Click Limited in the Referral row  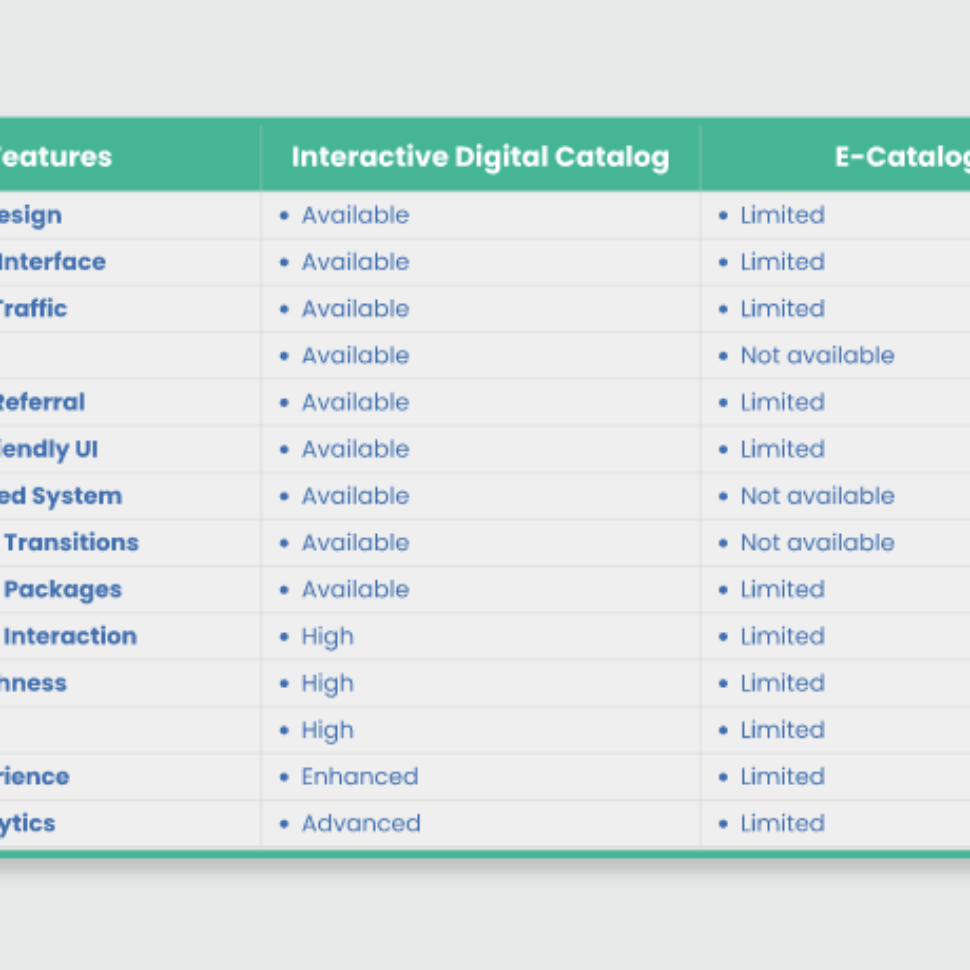tap(782, 403)
